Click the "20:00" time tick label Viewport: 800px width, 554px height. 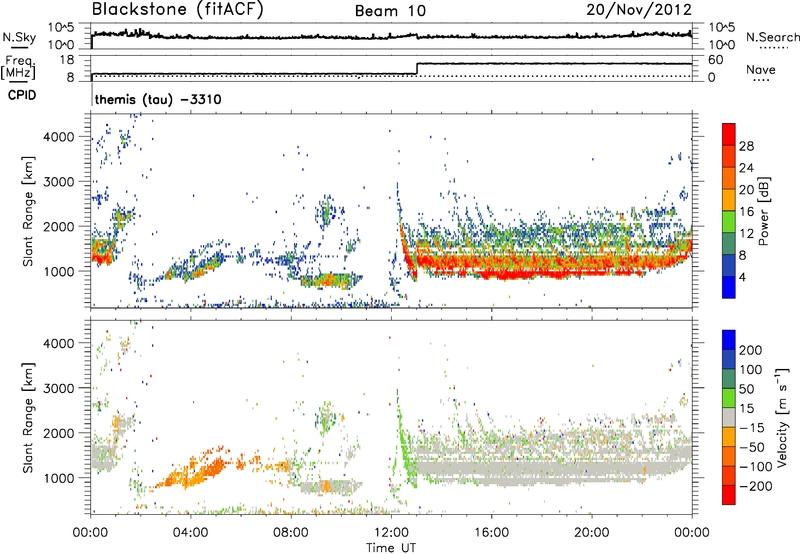click(x=591, y=533)
